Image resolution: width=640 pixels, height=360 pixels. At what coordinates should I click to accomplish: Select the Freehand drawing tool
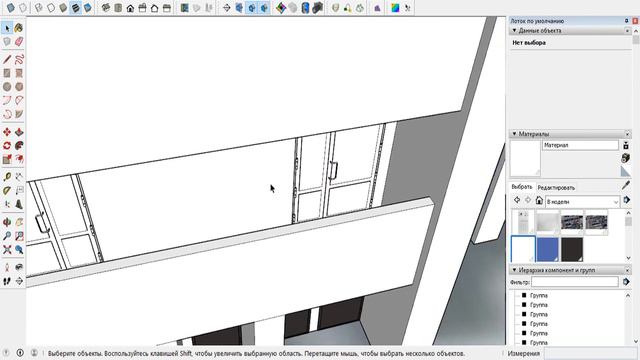pos(19,60)
